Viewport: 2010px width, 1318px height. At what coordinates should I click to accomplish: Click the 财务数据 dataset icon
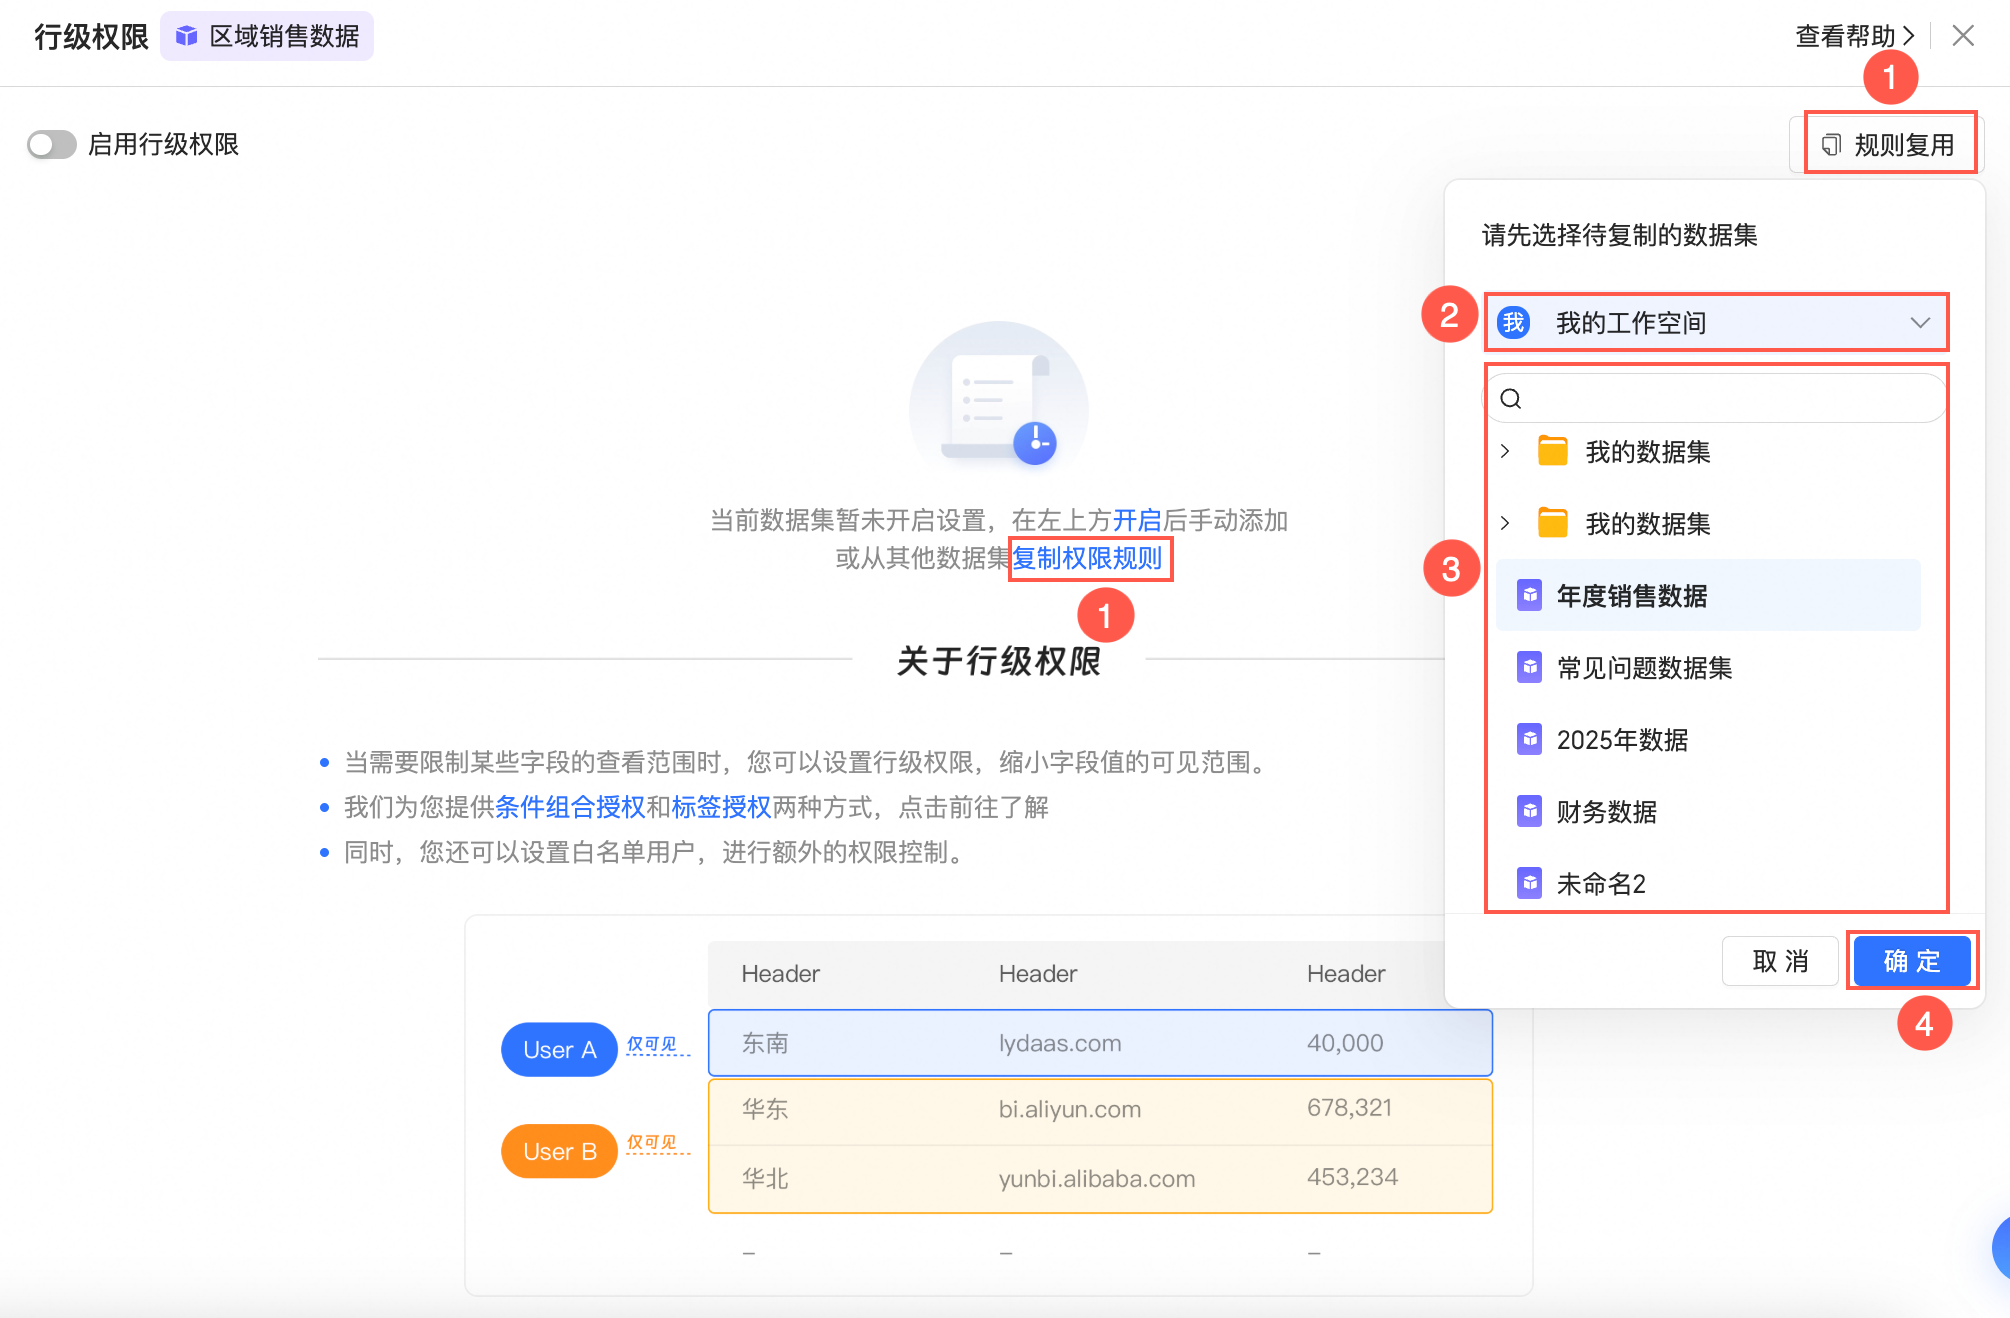pos(1529,812)
